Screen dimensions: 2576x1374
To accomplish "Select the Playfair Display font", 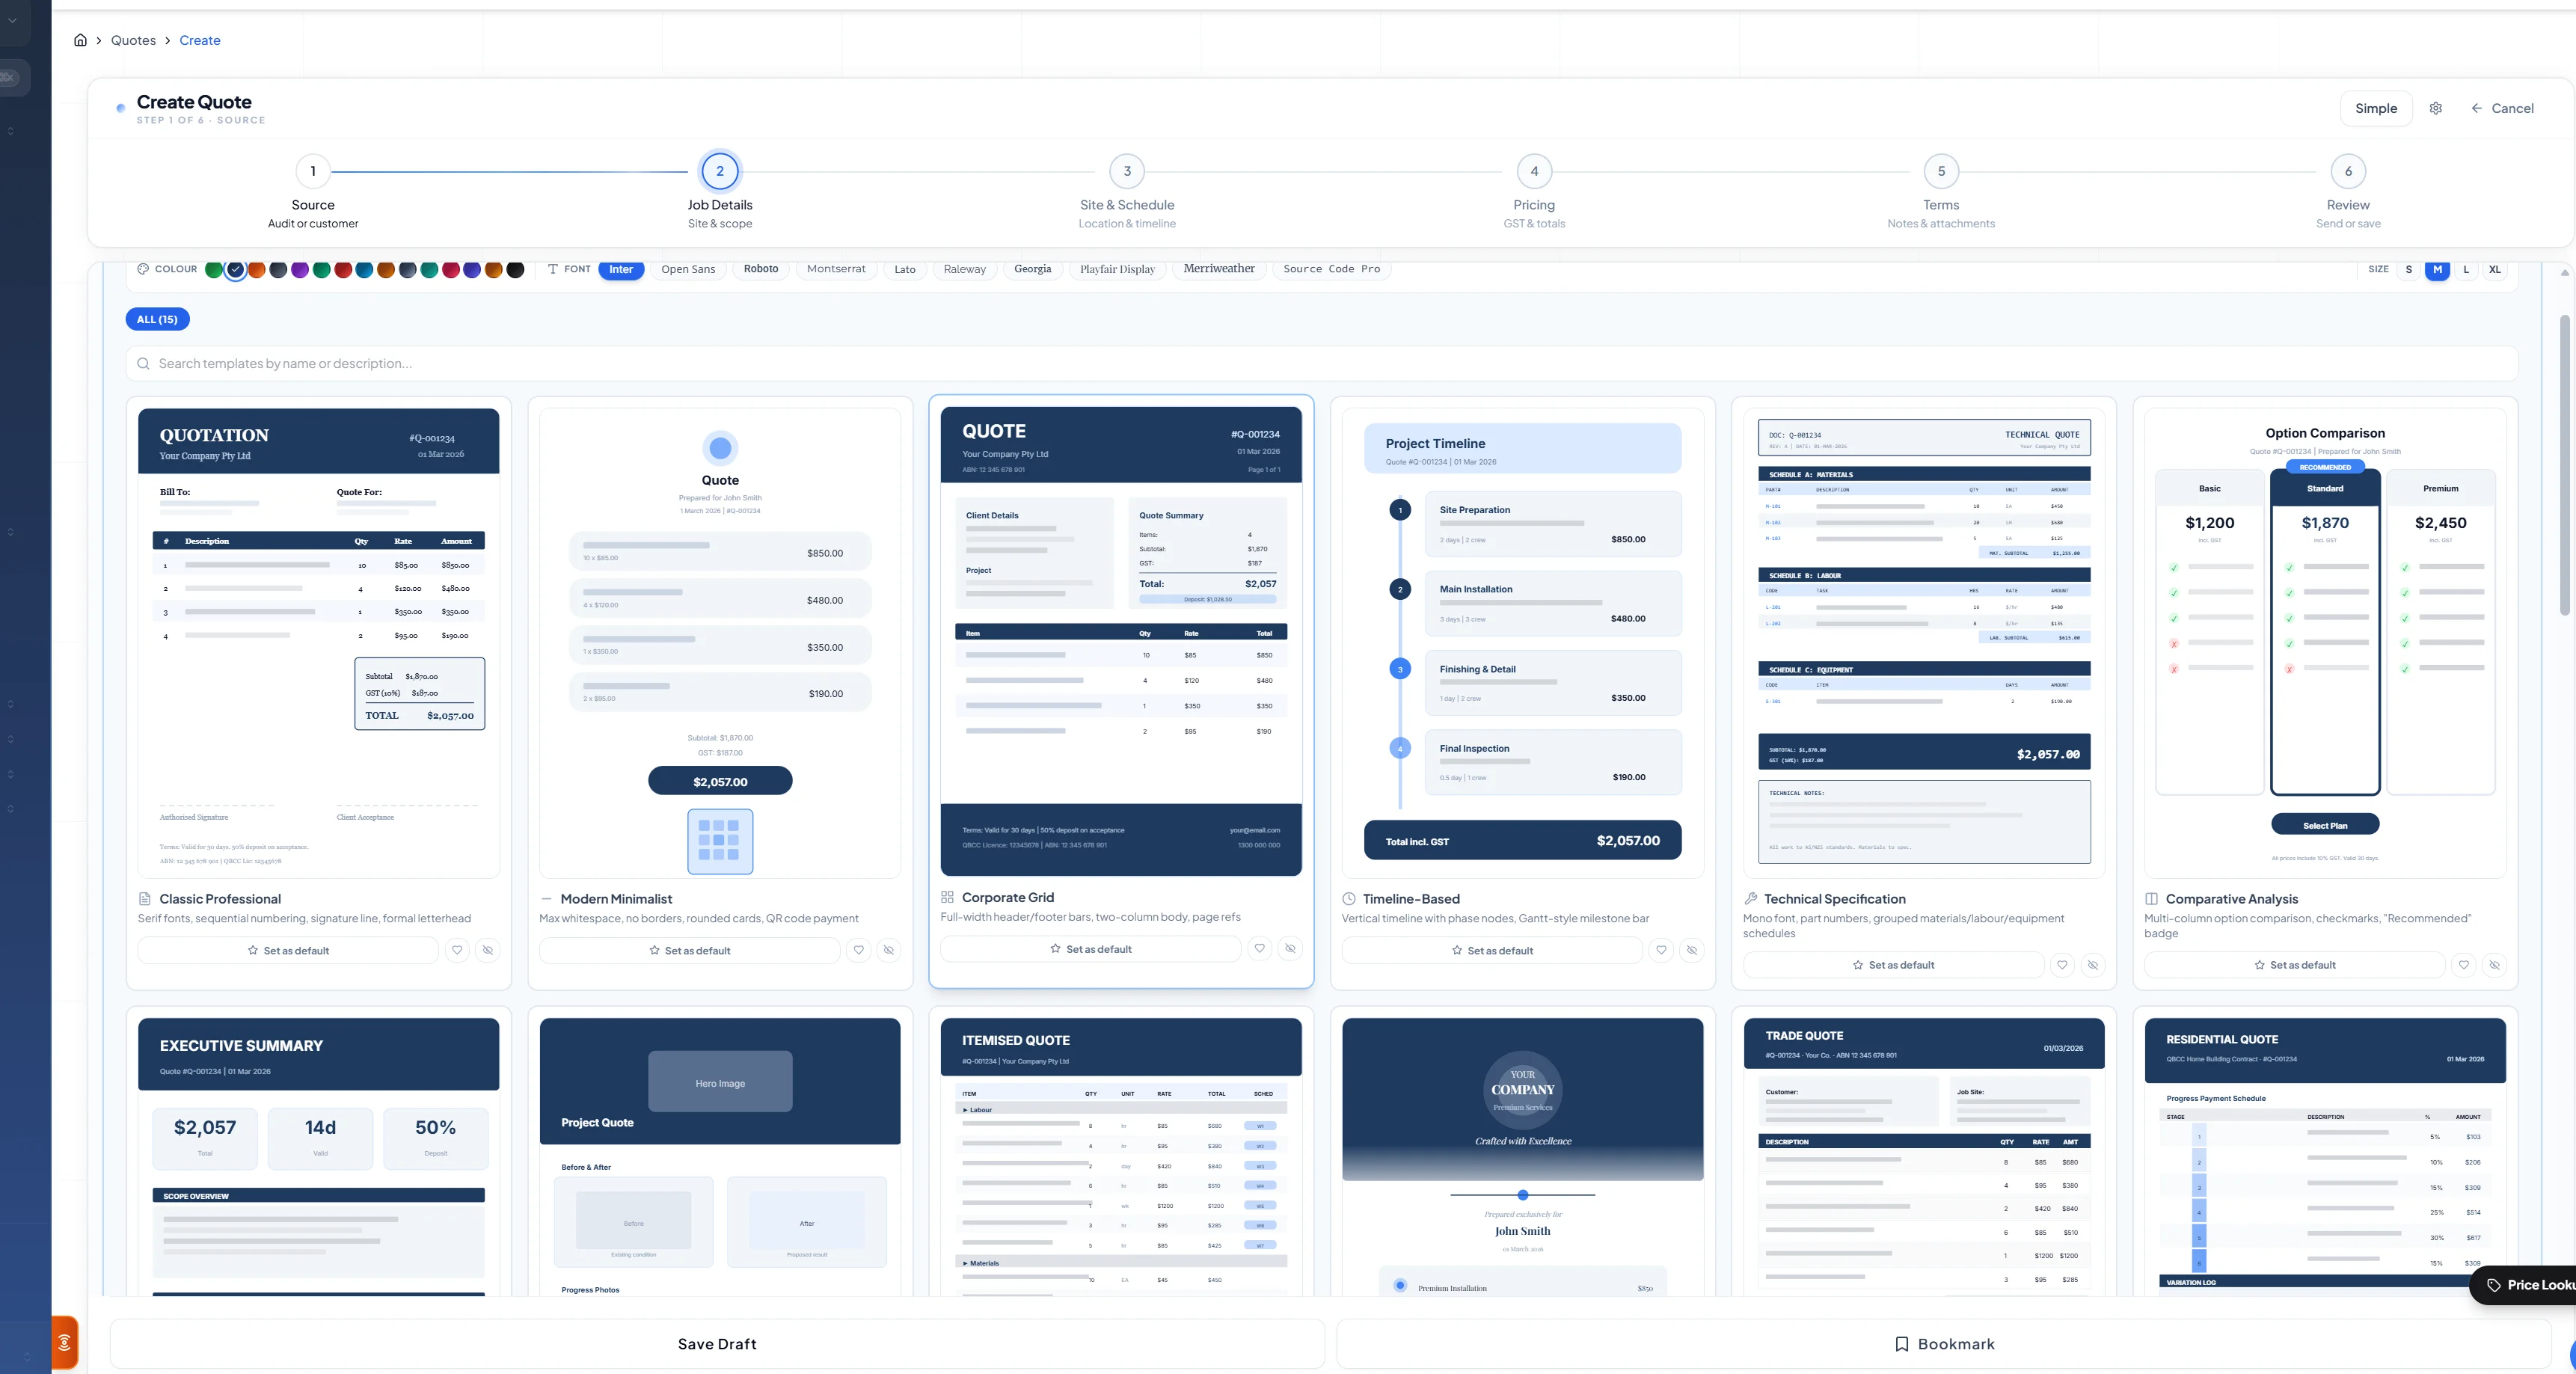I will coord(1117,269).
